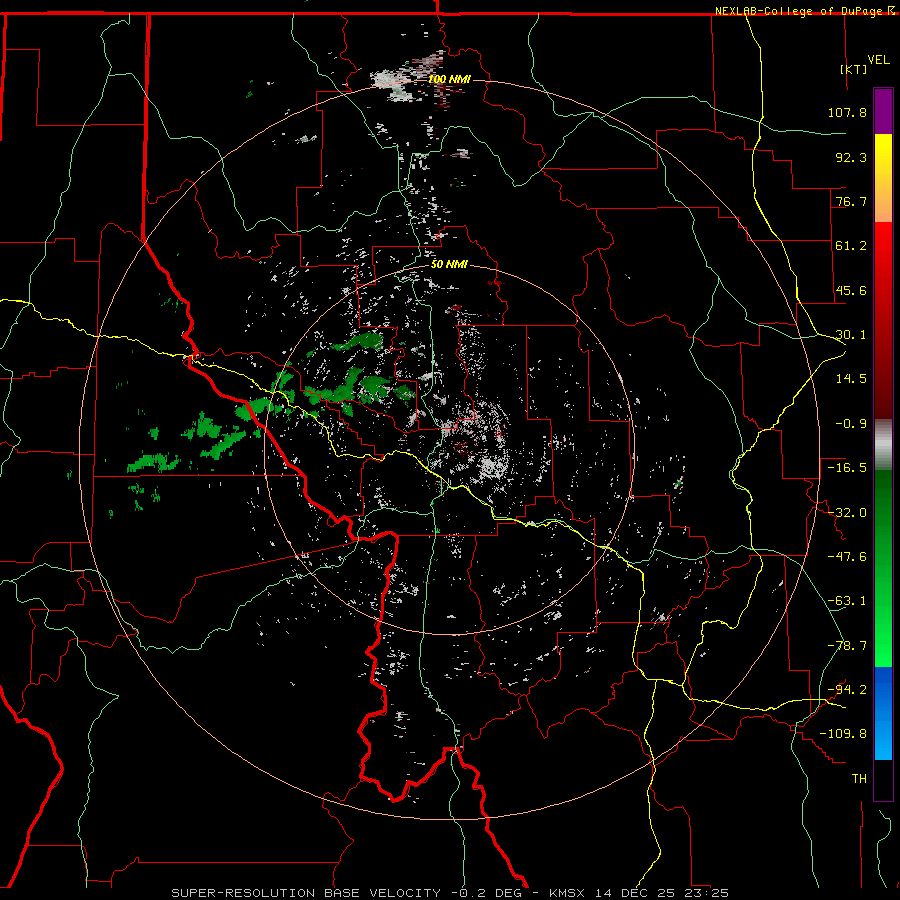Click the -0.9 value on the velocity scale
Viewport: 900px width, 900px height.
[x=851, y=424]
